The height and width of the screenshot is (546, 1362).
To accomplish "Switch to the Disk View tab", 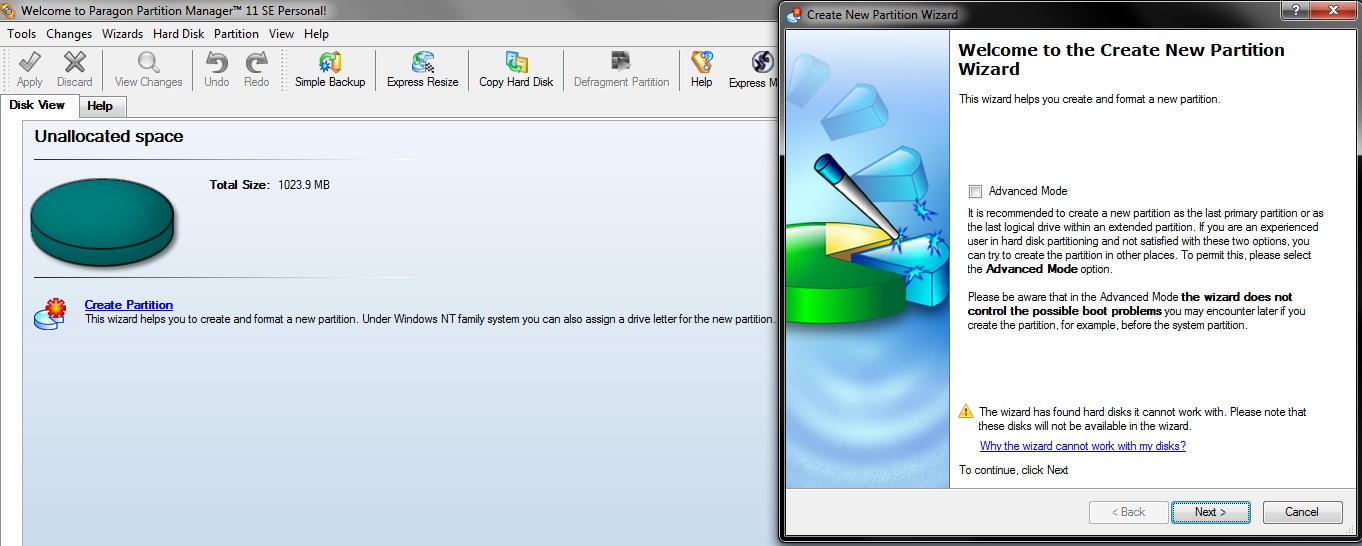I will click(x=37, y=105).
